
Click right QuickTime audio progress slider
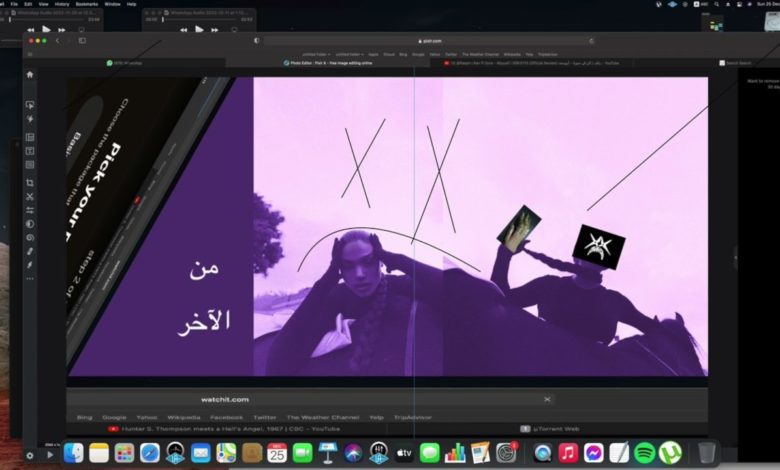pyautogui.click(x=200, y=20)
